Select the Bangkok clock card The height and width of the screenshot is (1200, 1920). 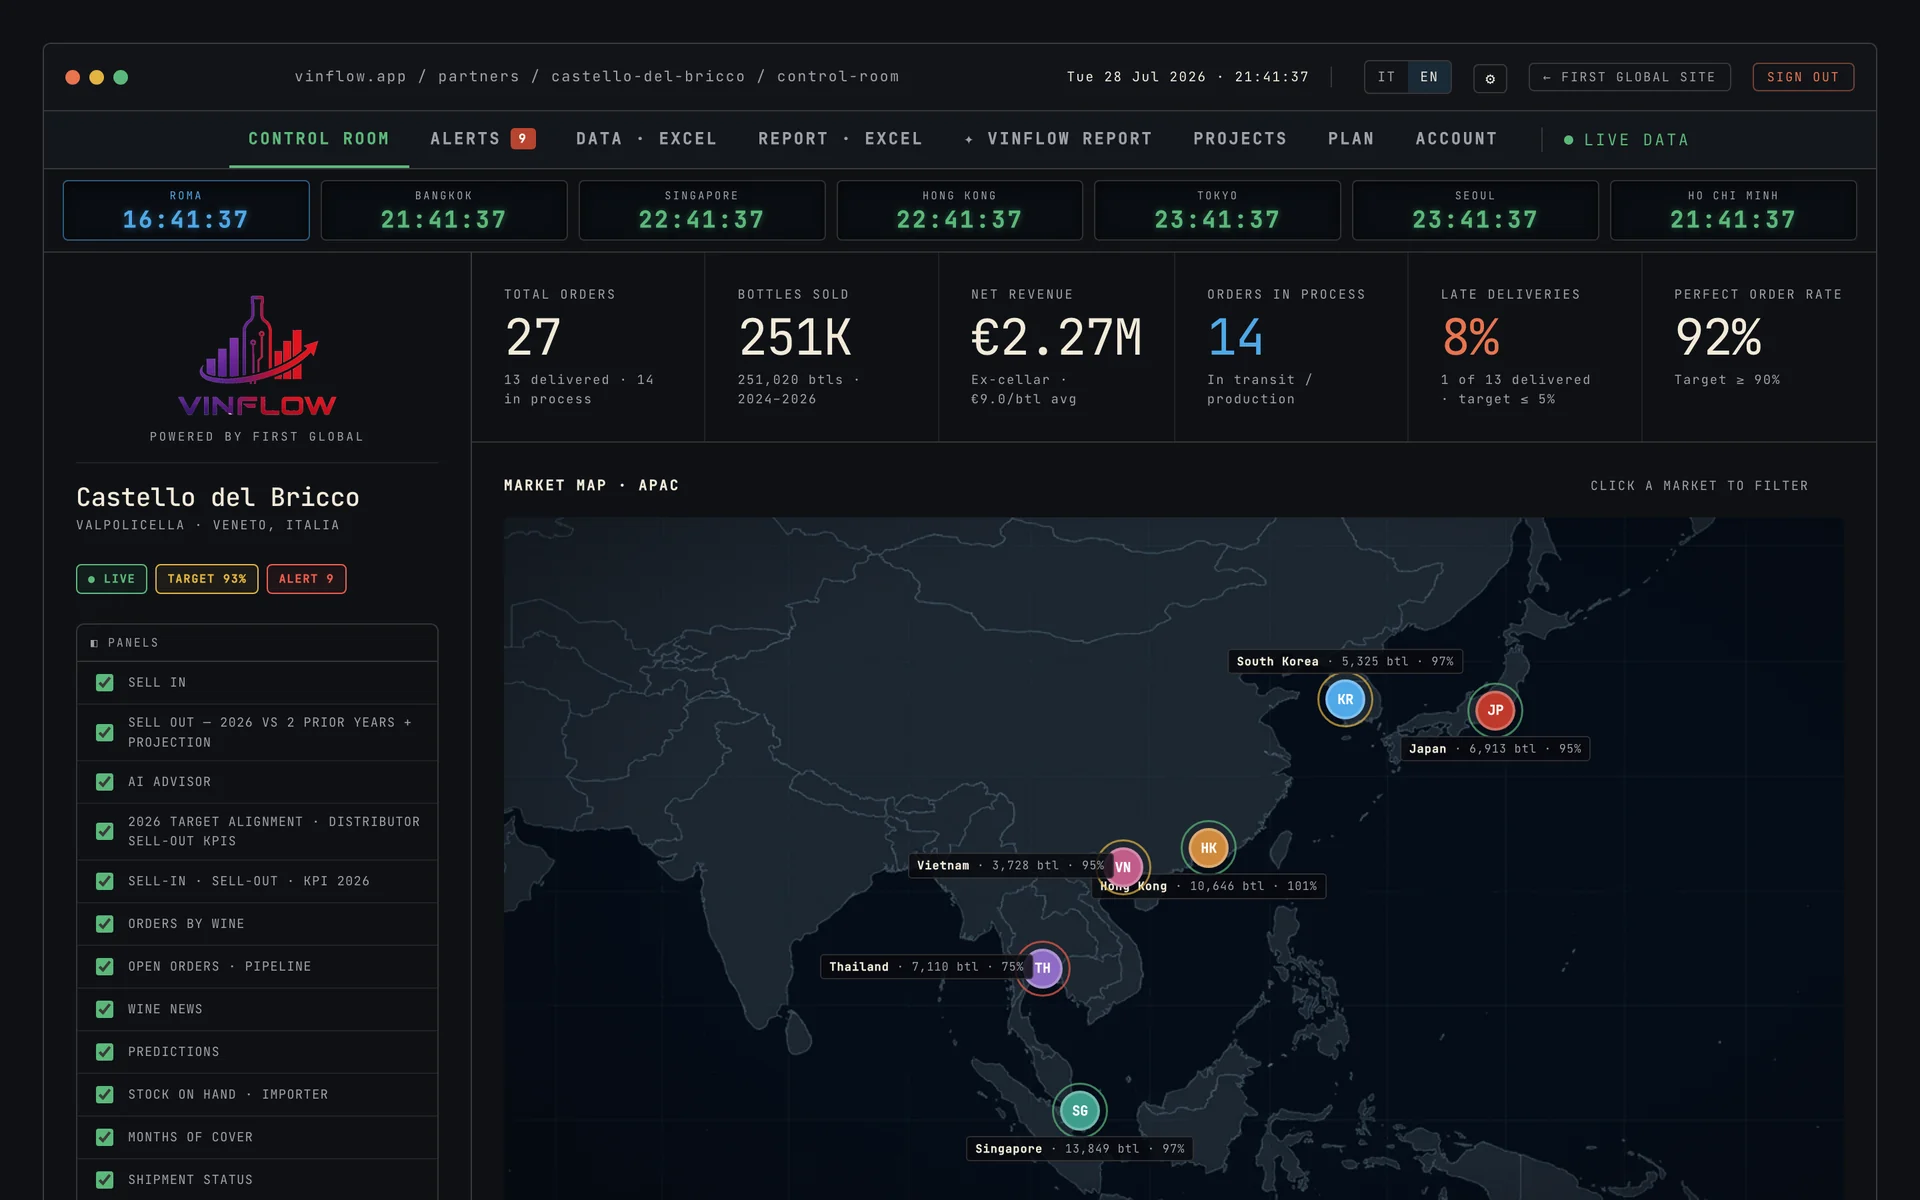(444, 210)
